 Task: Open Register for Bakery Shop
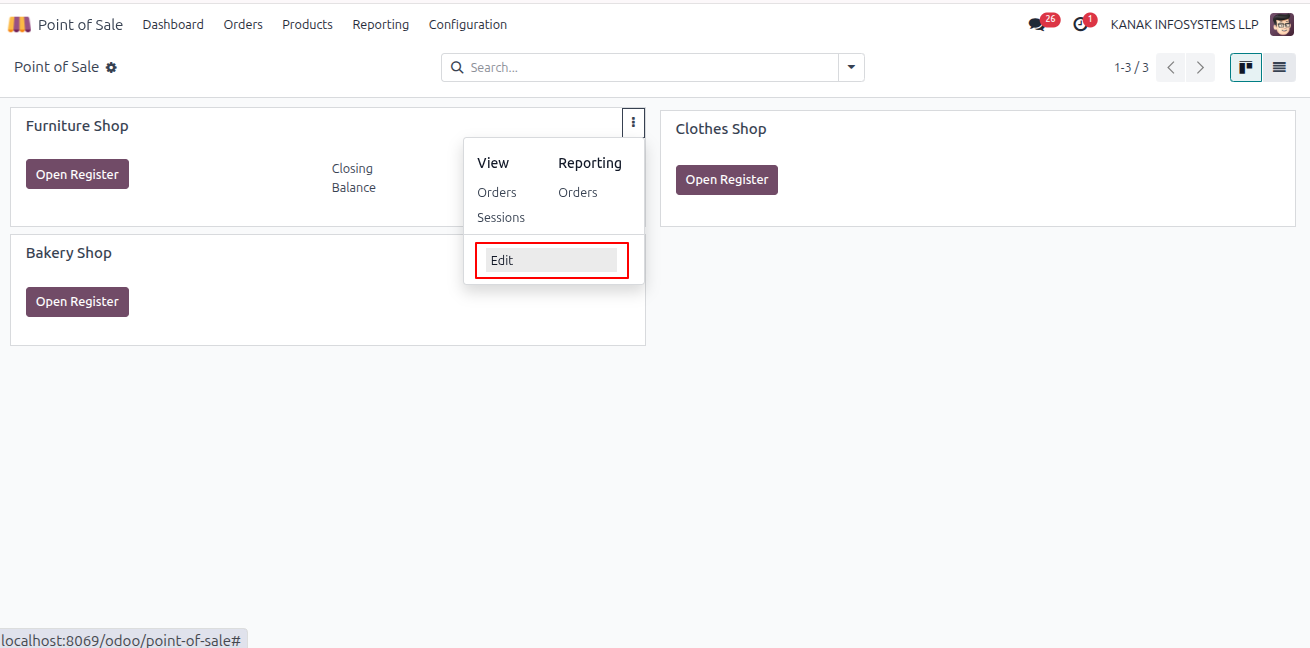tap(77, 302)
